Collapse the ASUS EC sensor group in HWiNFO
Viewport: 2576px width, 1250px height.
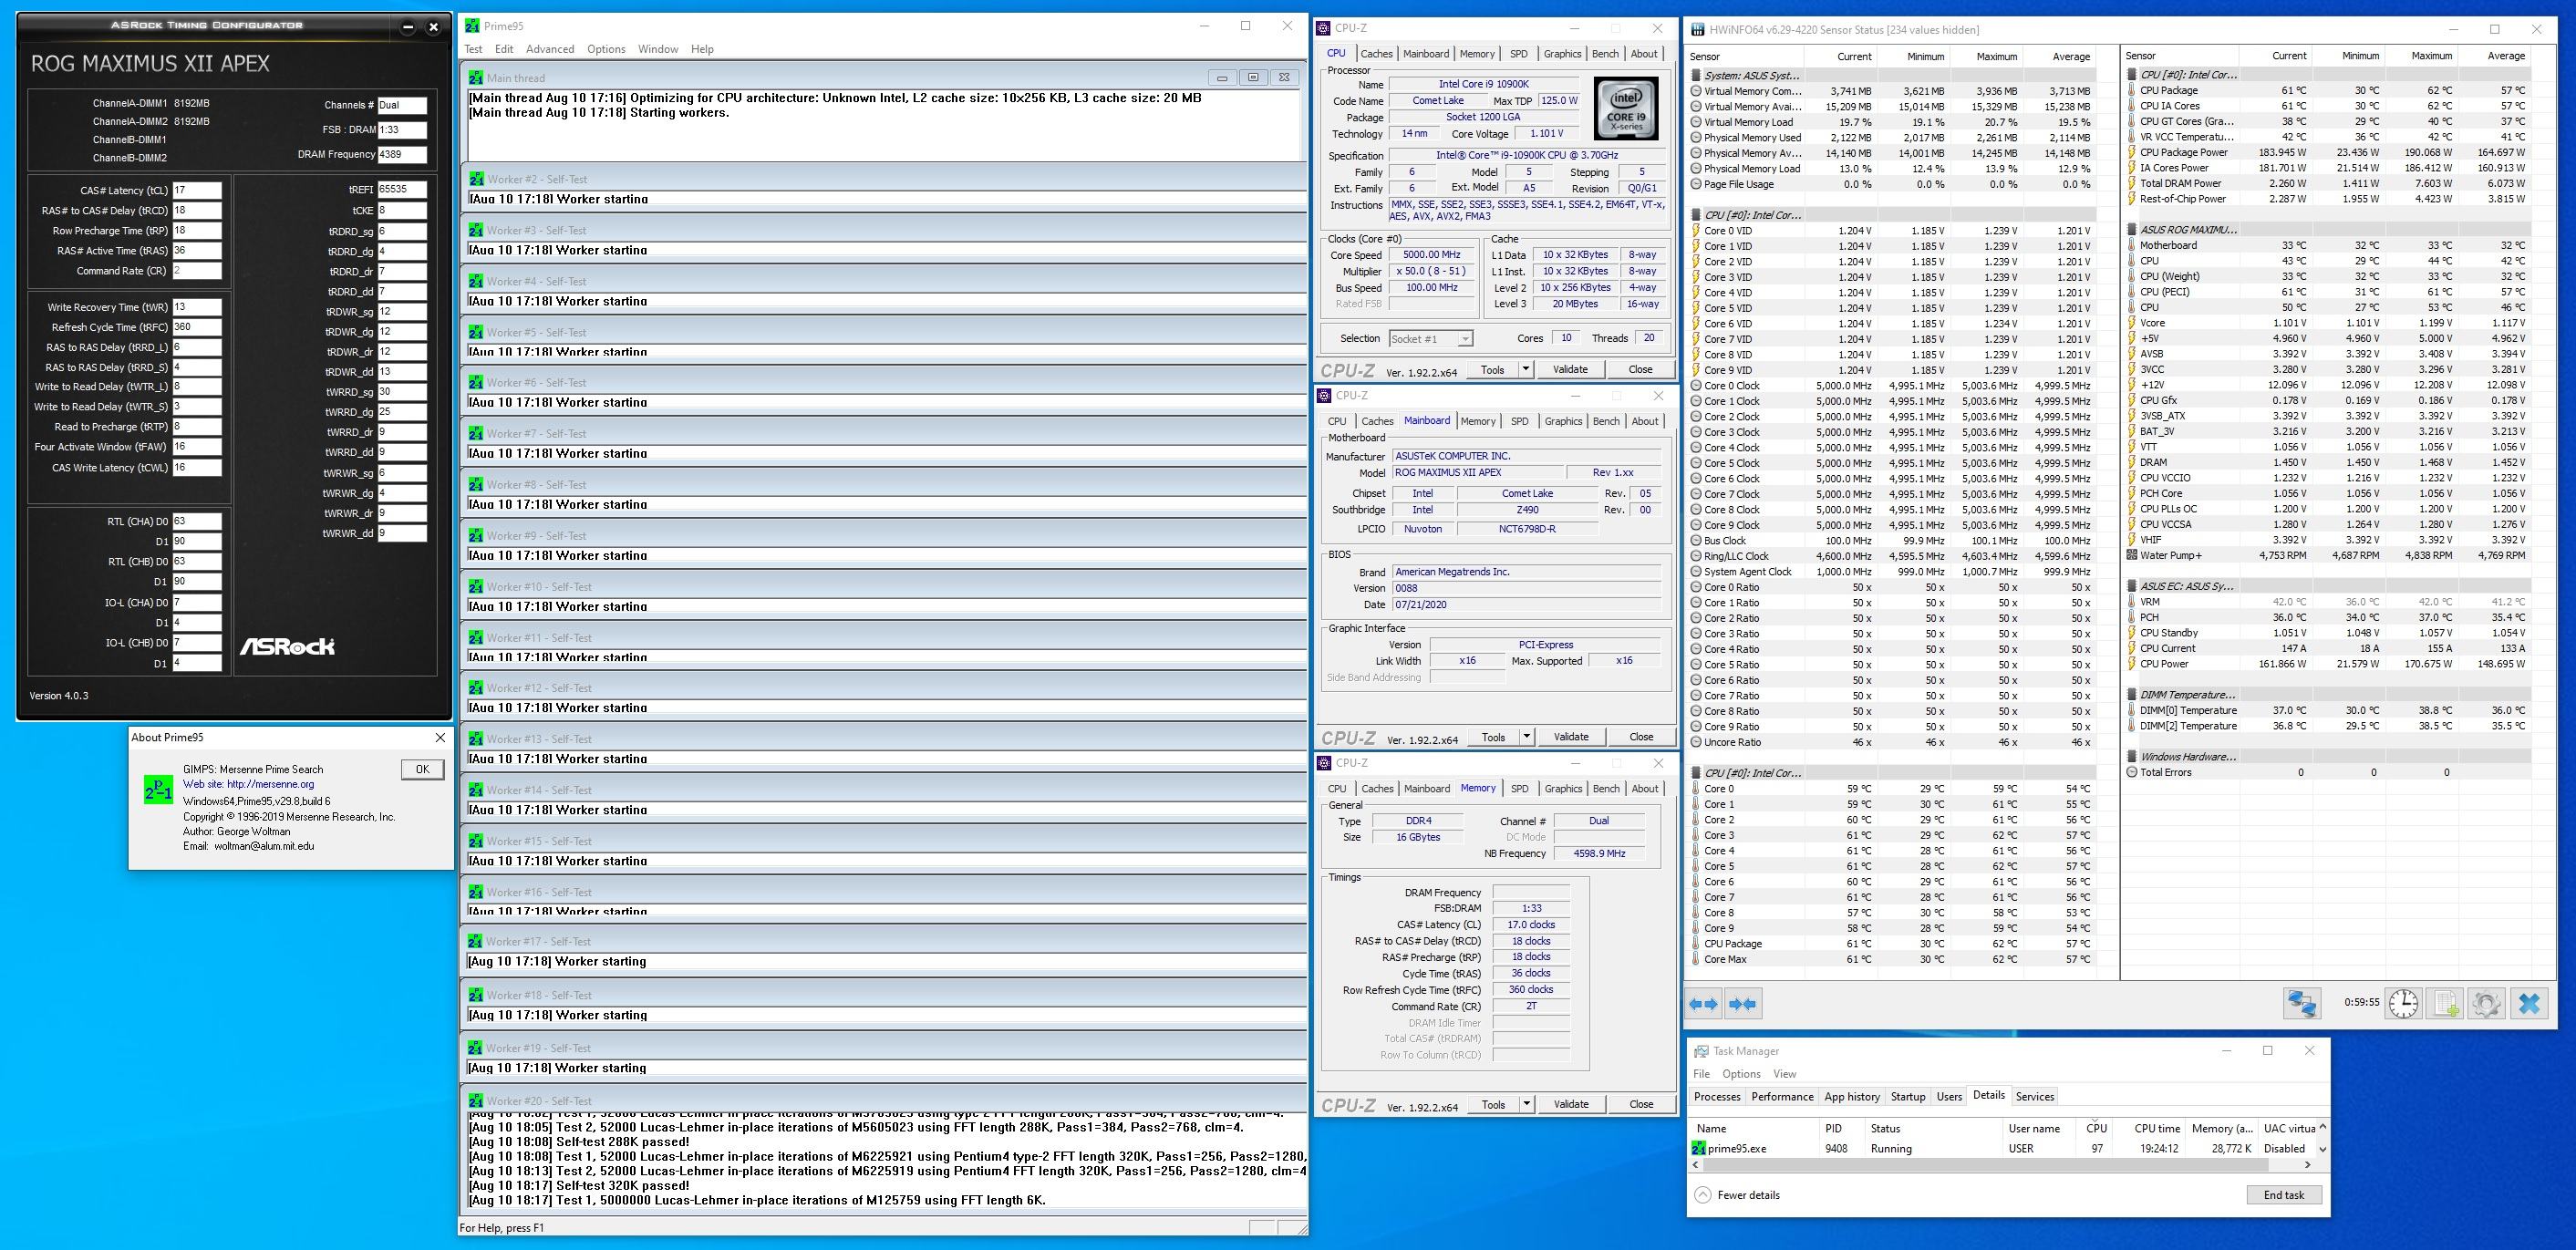click(2132, 586)
